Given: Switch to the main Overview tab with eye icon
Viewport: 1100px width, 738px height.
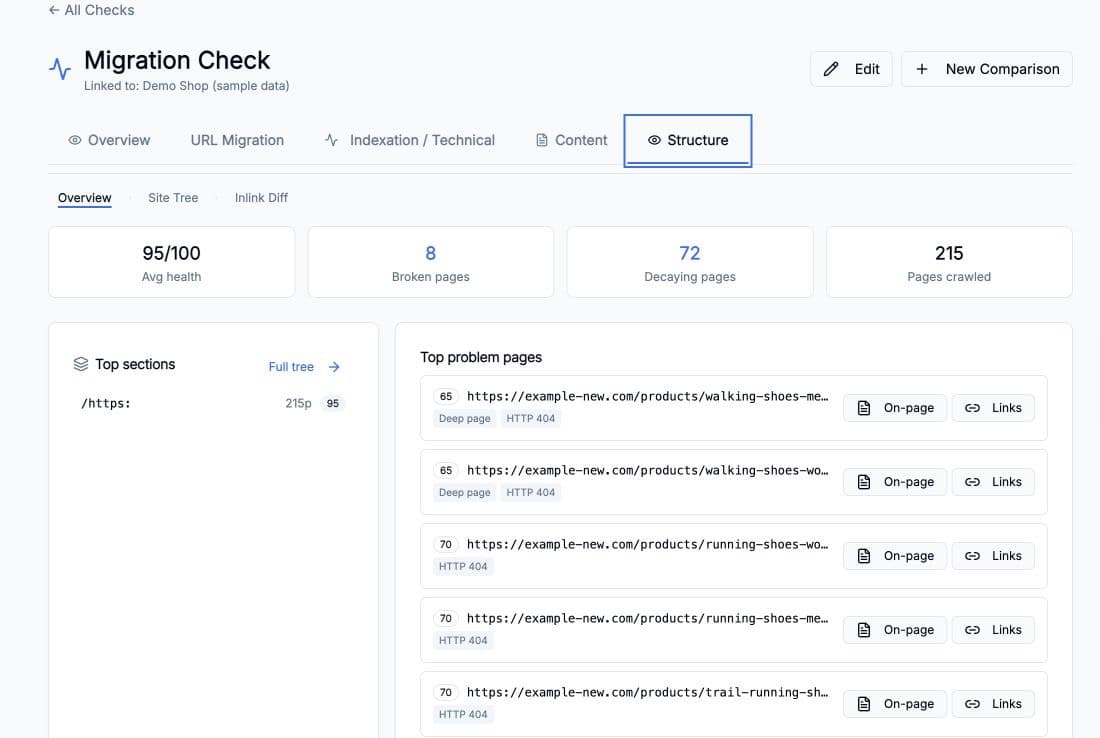Looking at the screenshot, I should (x=109, y=140).
